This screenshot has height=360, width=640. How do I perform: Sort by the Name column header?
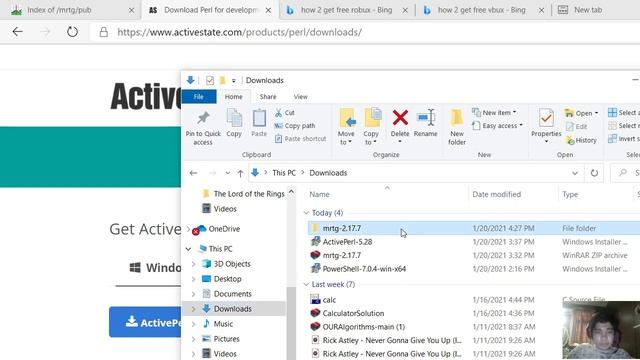[319, 195]
